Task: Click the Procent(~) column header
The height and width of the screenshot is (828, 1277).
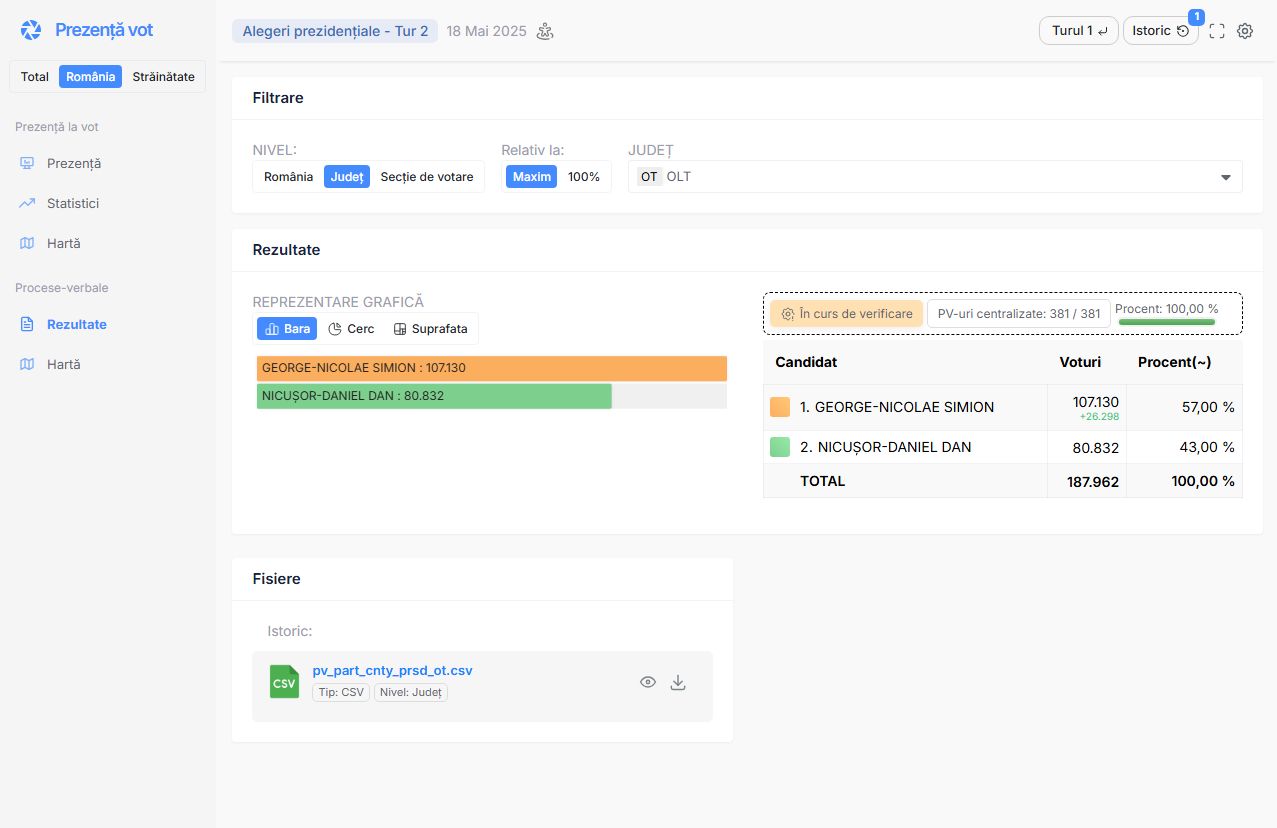Action: click(1174, 362)
